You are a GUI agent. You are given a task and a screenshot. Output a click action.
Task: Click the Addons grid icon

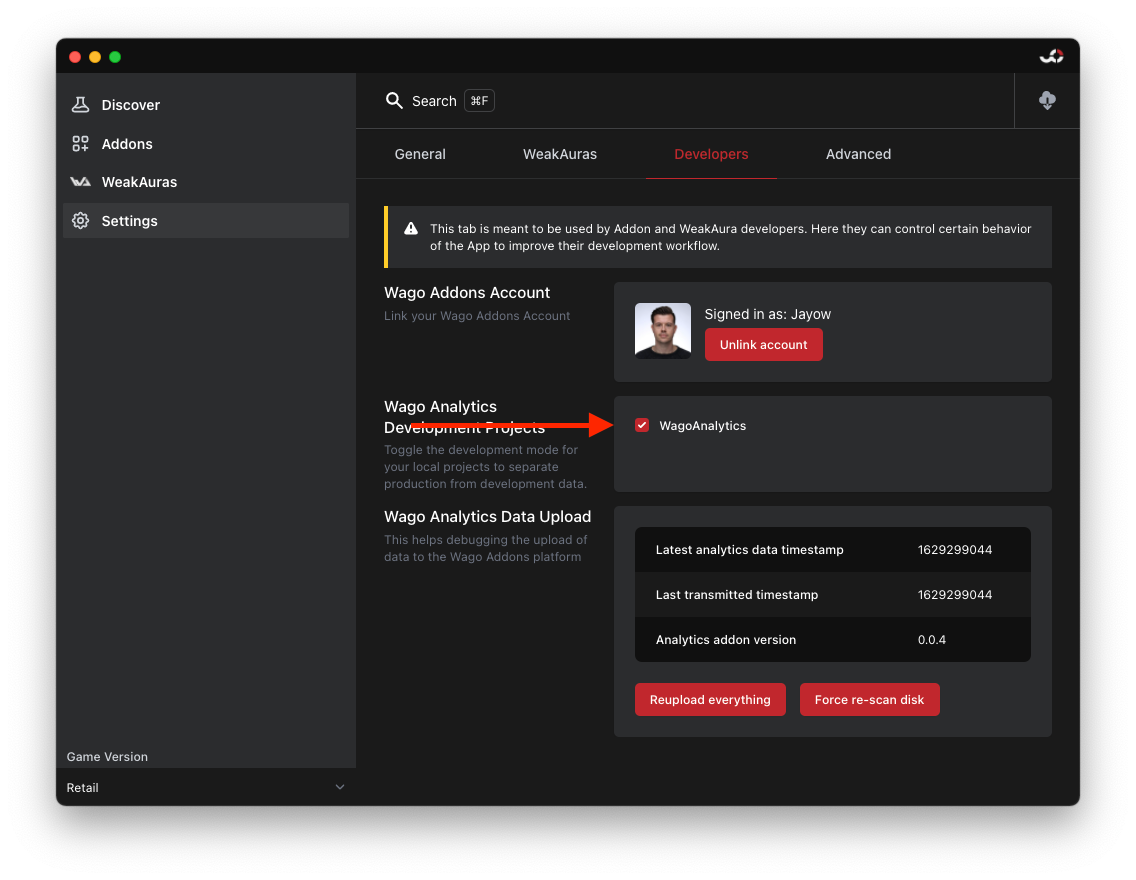coord(81,144)
